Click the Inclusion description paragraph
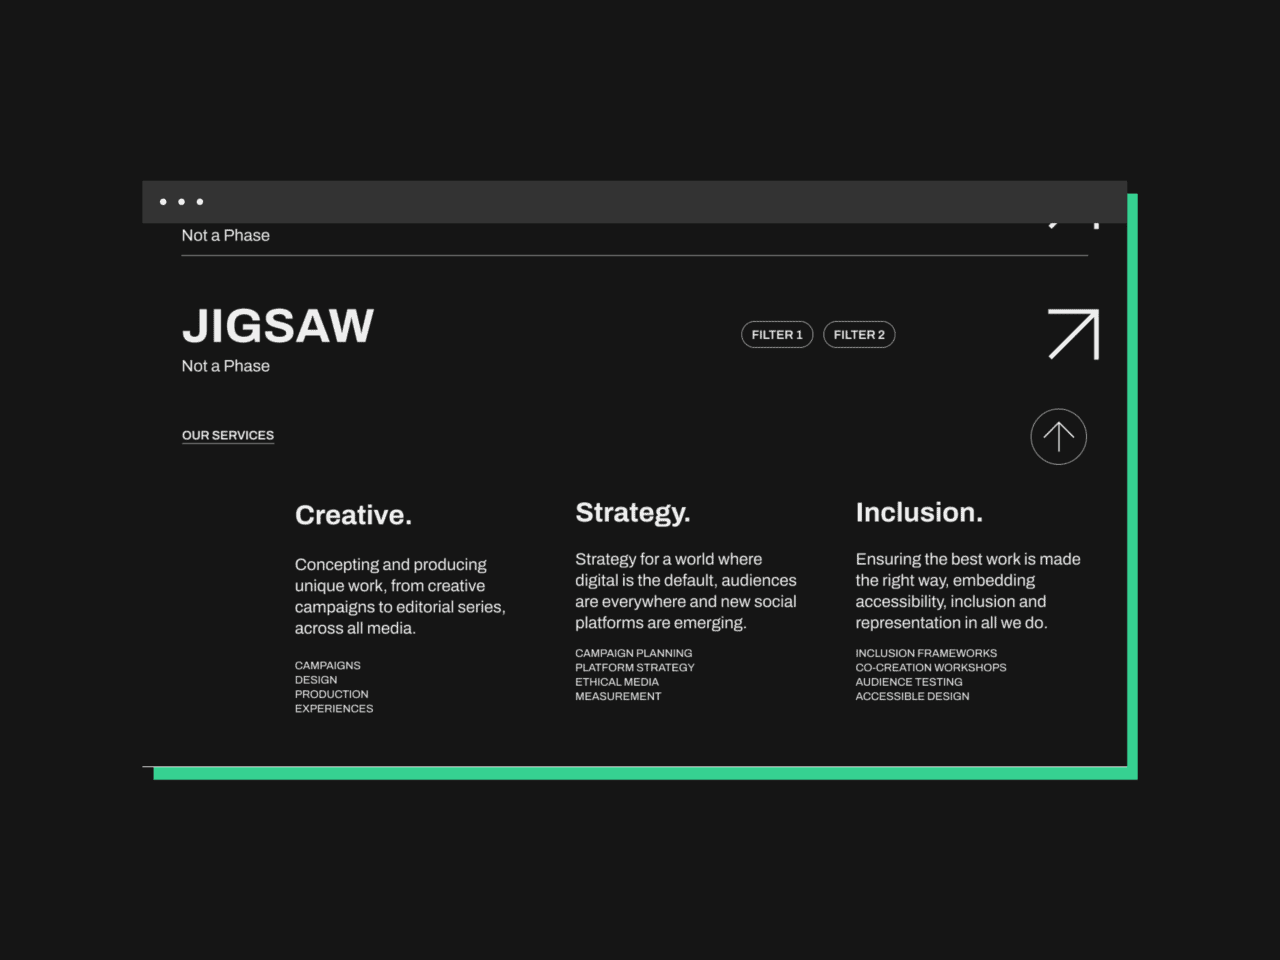The height and width of the screenshot is (960, 1280). coord(968,591)
